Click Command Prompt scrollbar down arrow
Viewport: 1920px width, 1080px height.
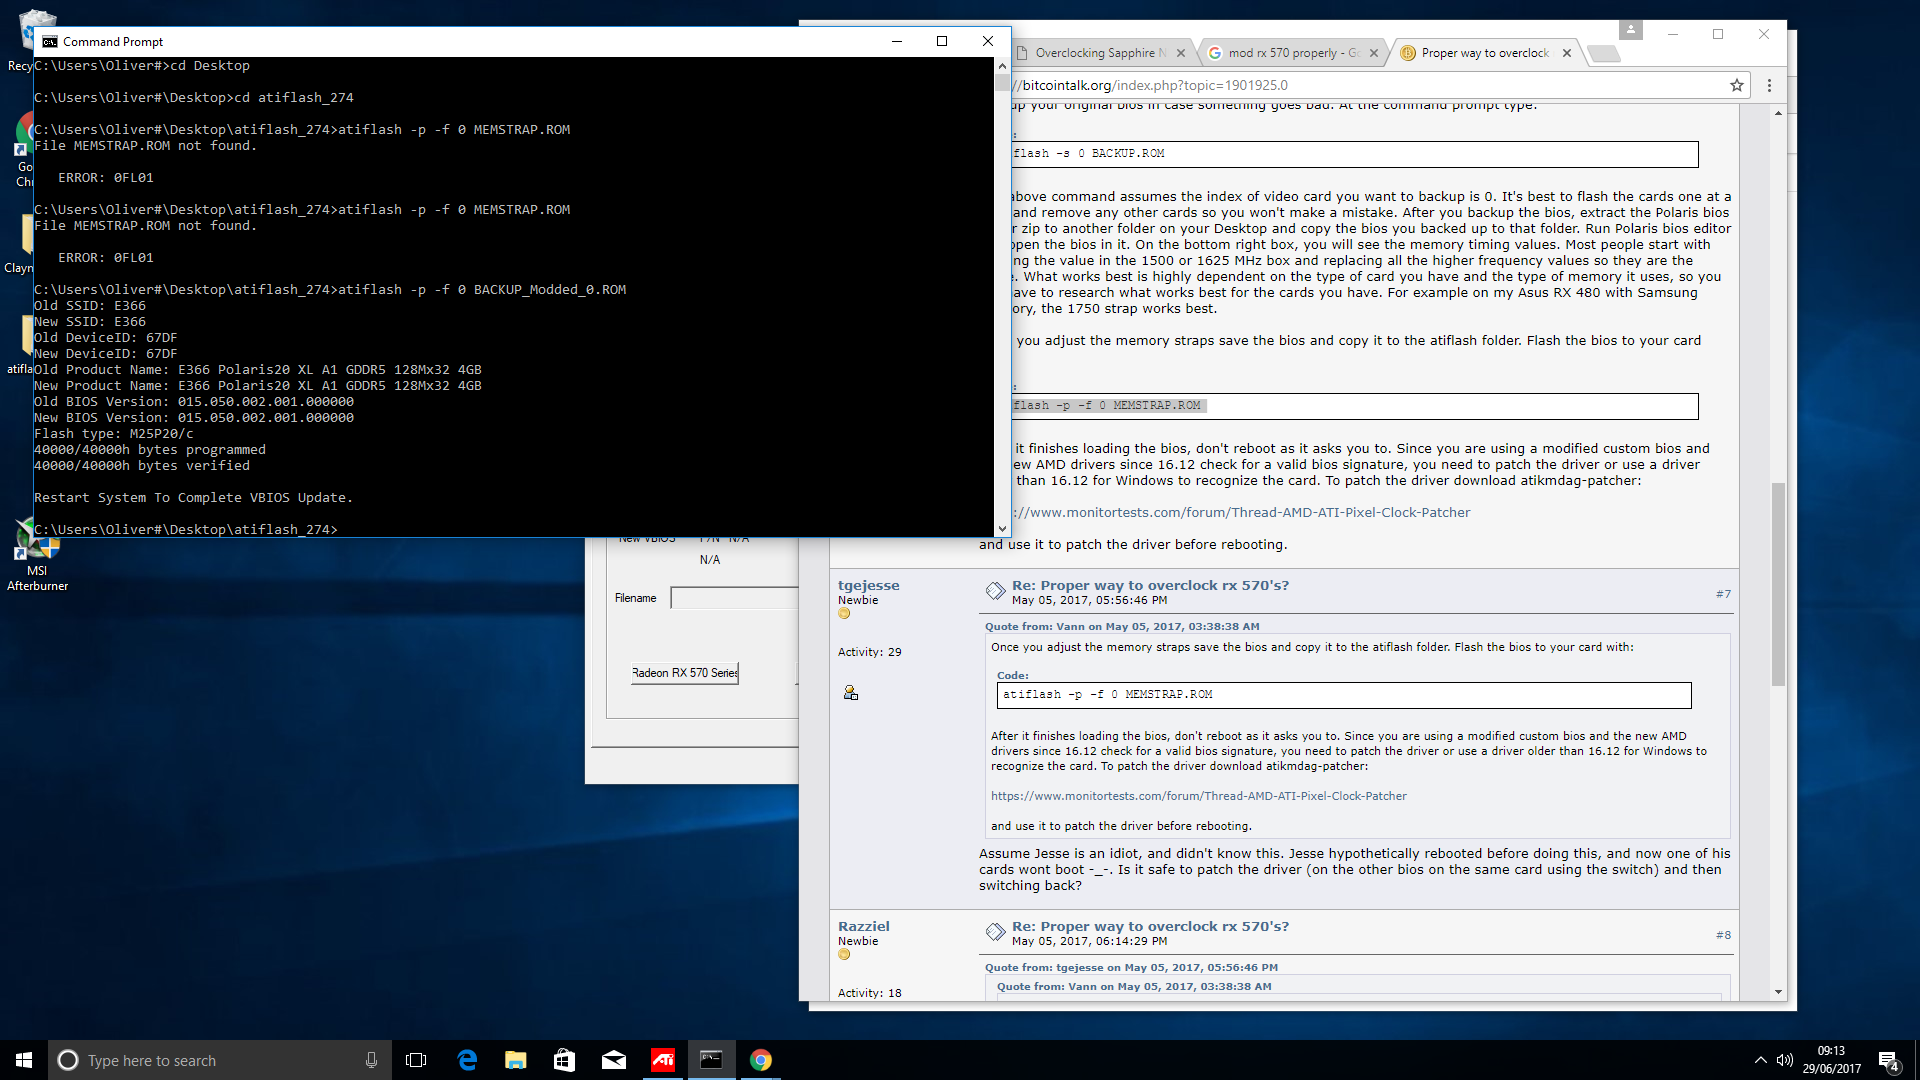click(1002, 528)
